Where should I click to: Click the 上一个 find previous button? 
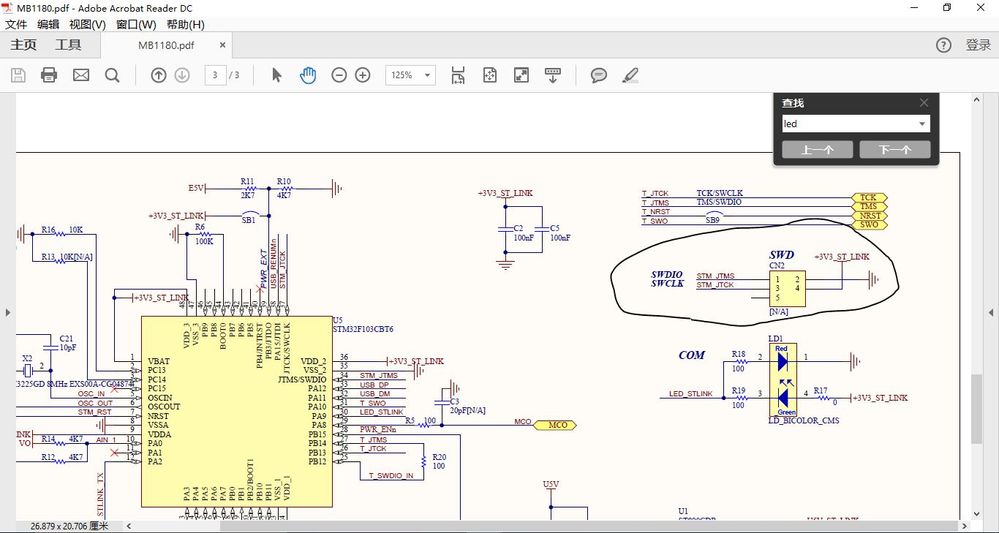817,150
